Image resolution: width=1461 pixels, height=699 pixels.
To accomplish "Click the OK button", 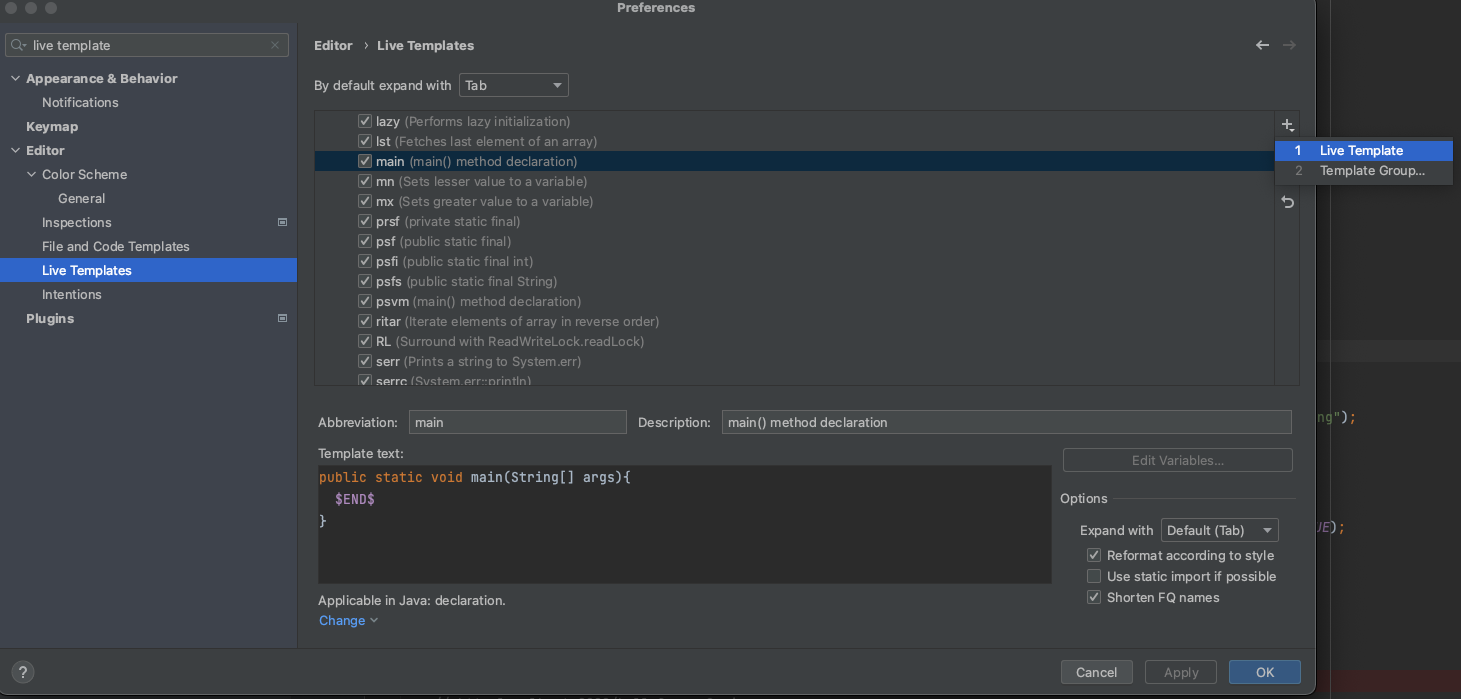I will 1265,672.
